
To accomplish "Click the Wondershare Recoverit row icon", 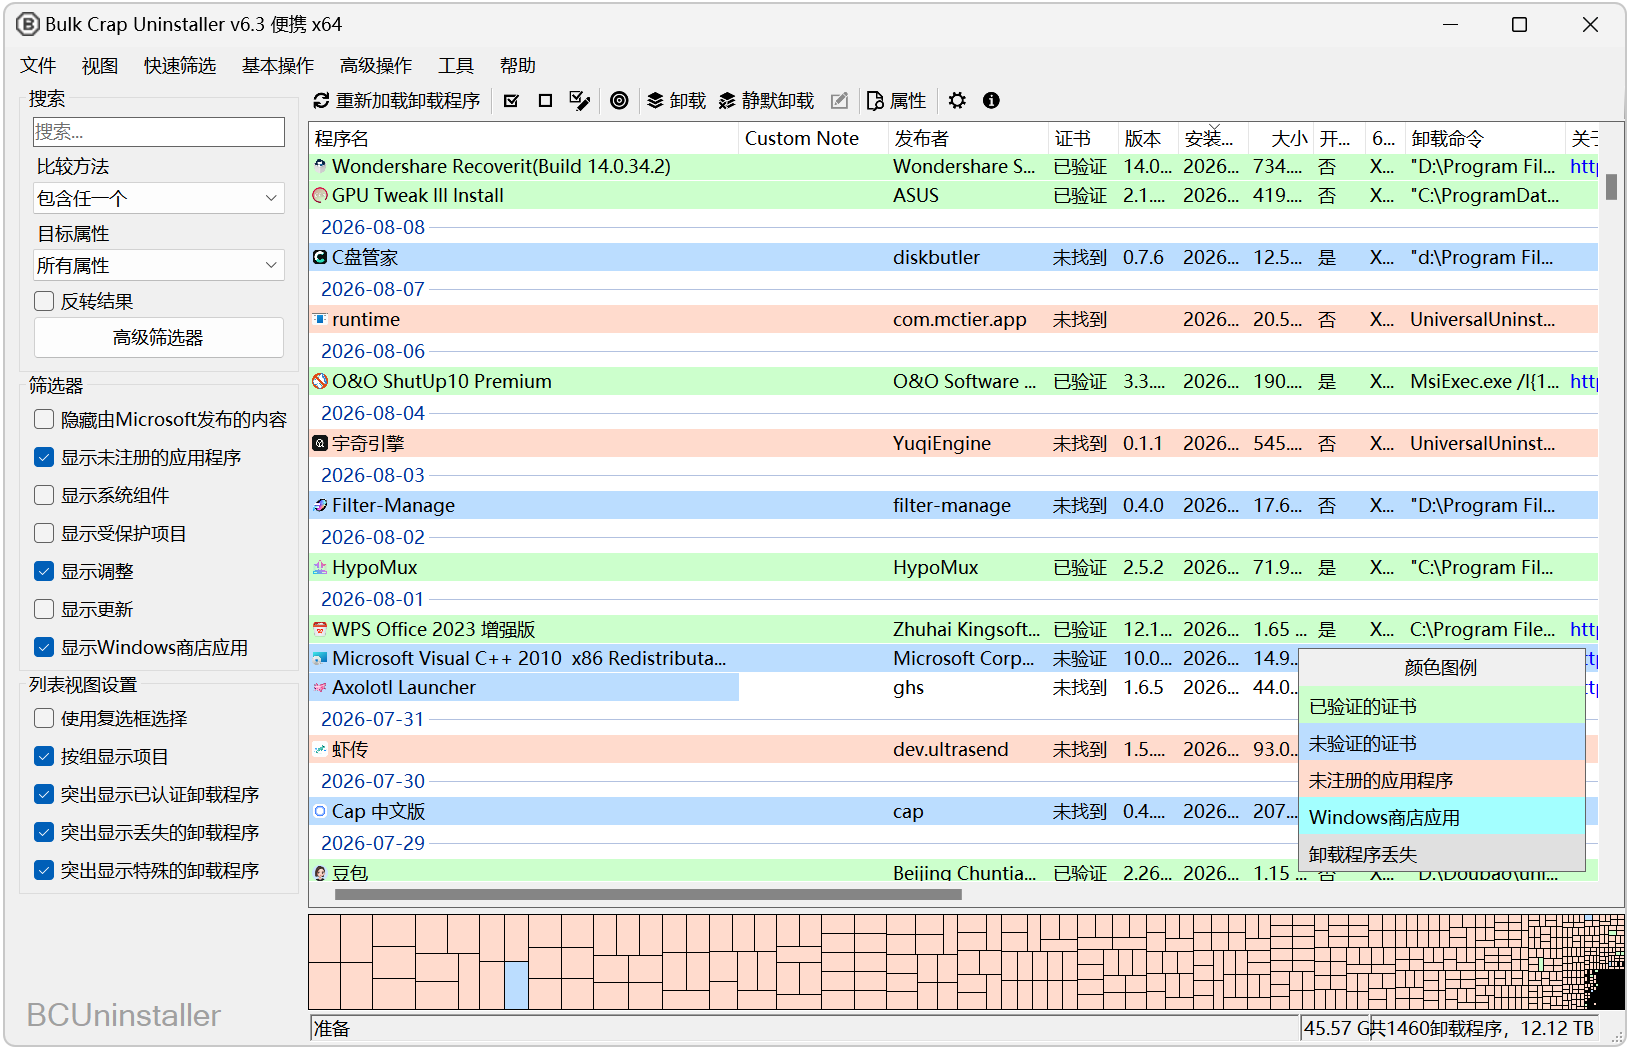I will tap(320, 166).
